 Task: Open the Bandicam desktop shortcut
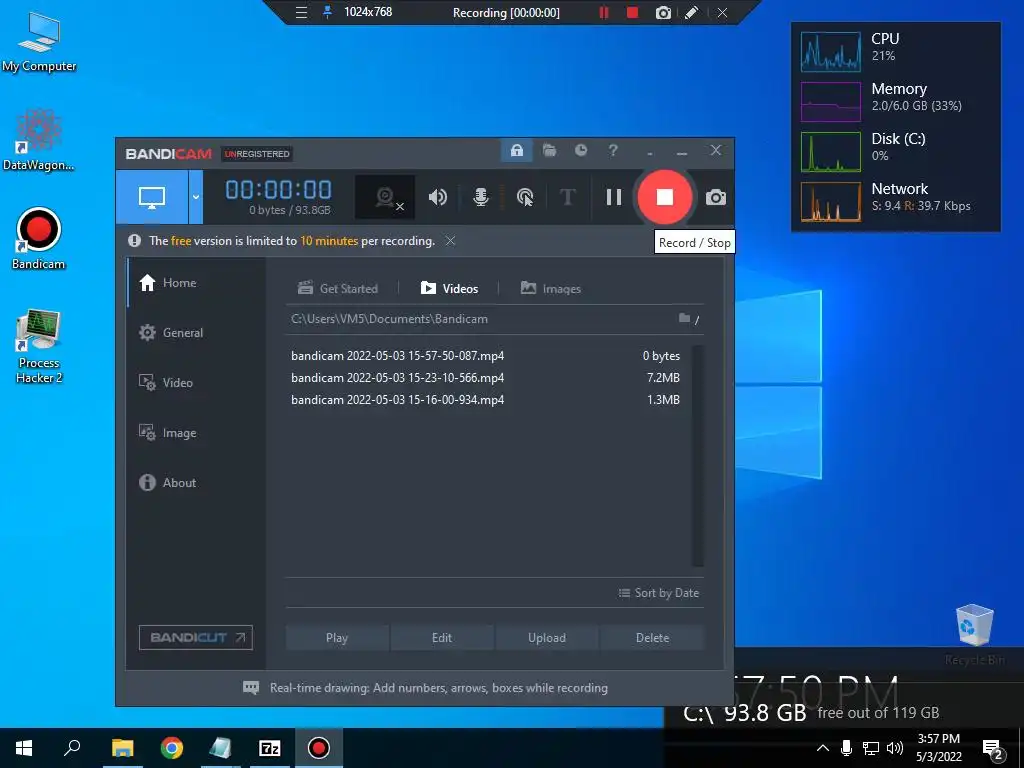pos(39,239)
